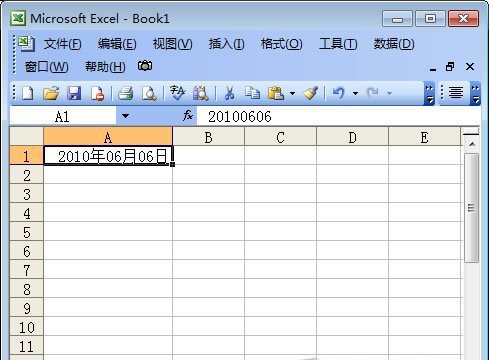The image size is (489, 360).
Task: Run the spelling check icon
Action: click(177, 93)
